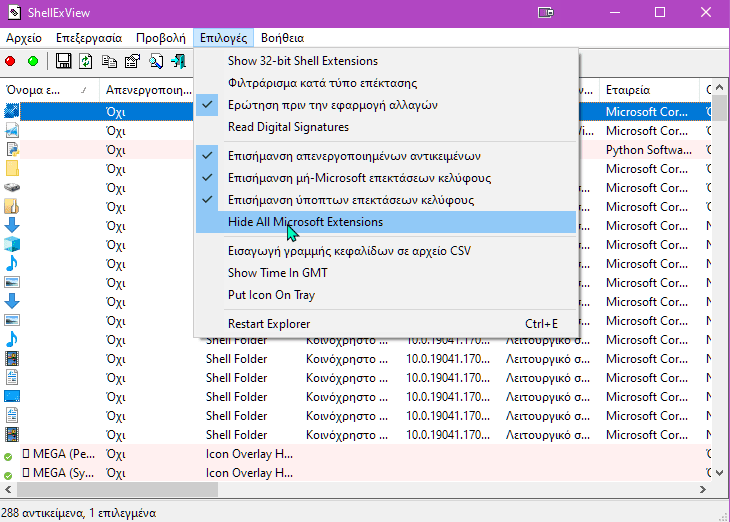Click the horizontal scrollbar left arrow
The width and height of the screenshot is (730, 522).
[x=8, y=489]
